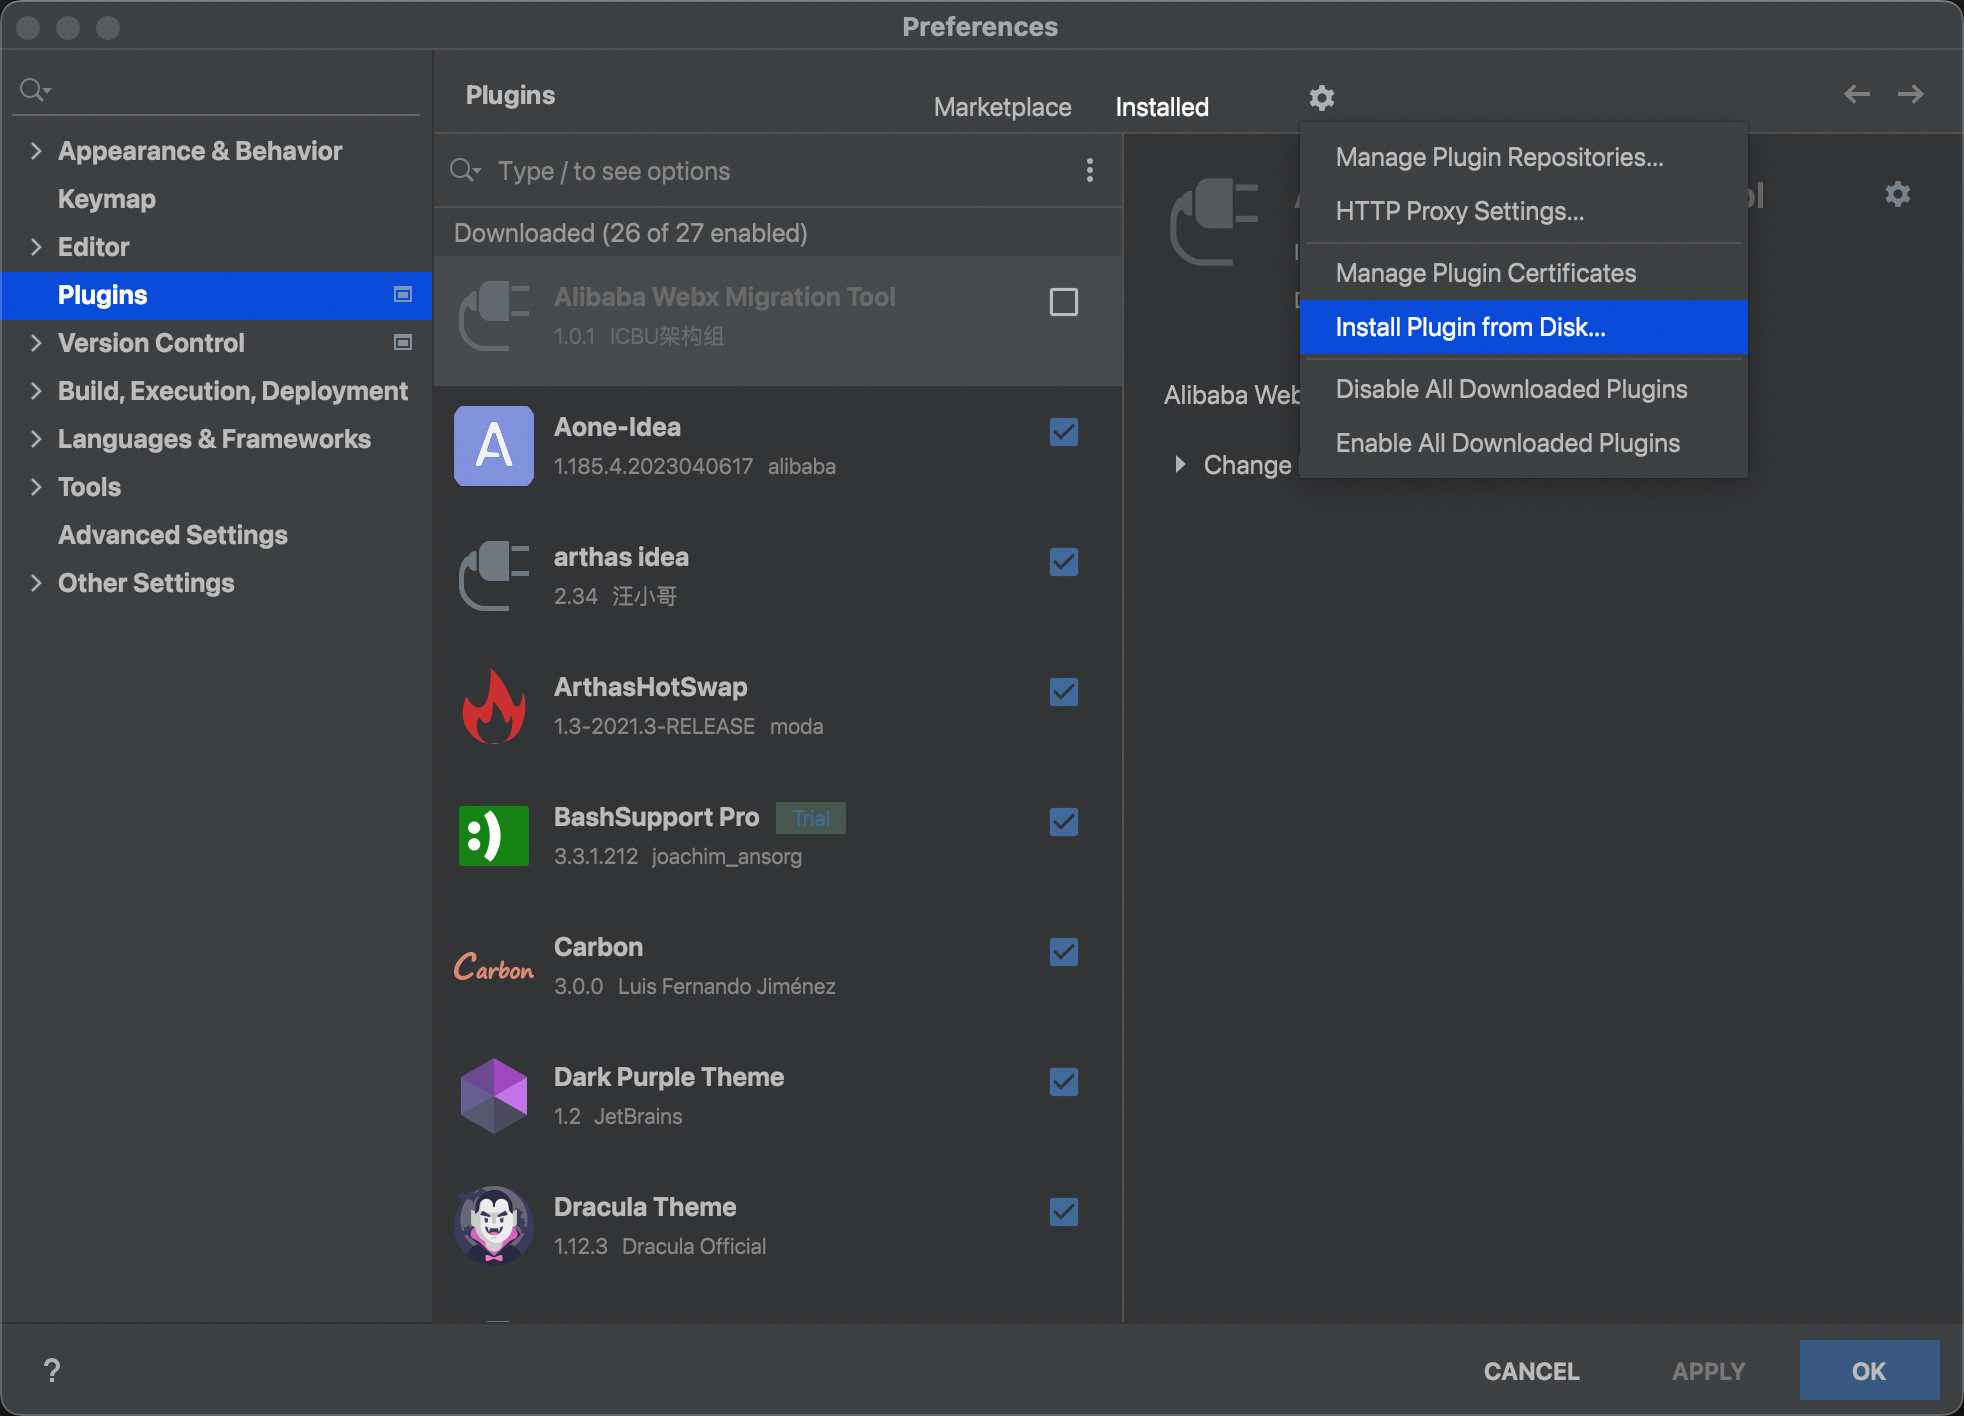Toggle the Dark Purple Theme checkbox
This screenshot has height=1416, width=1964.
[x=1064, y=1082]
